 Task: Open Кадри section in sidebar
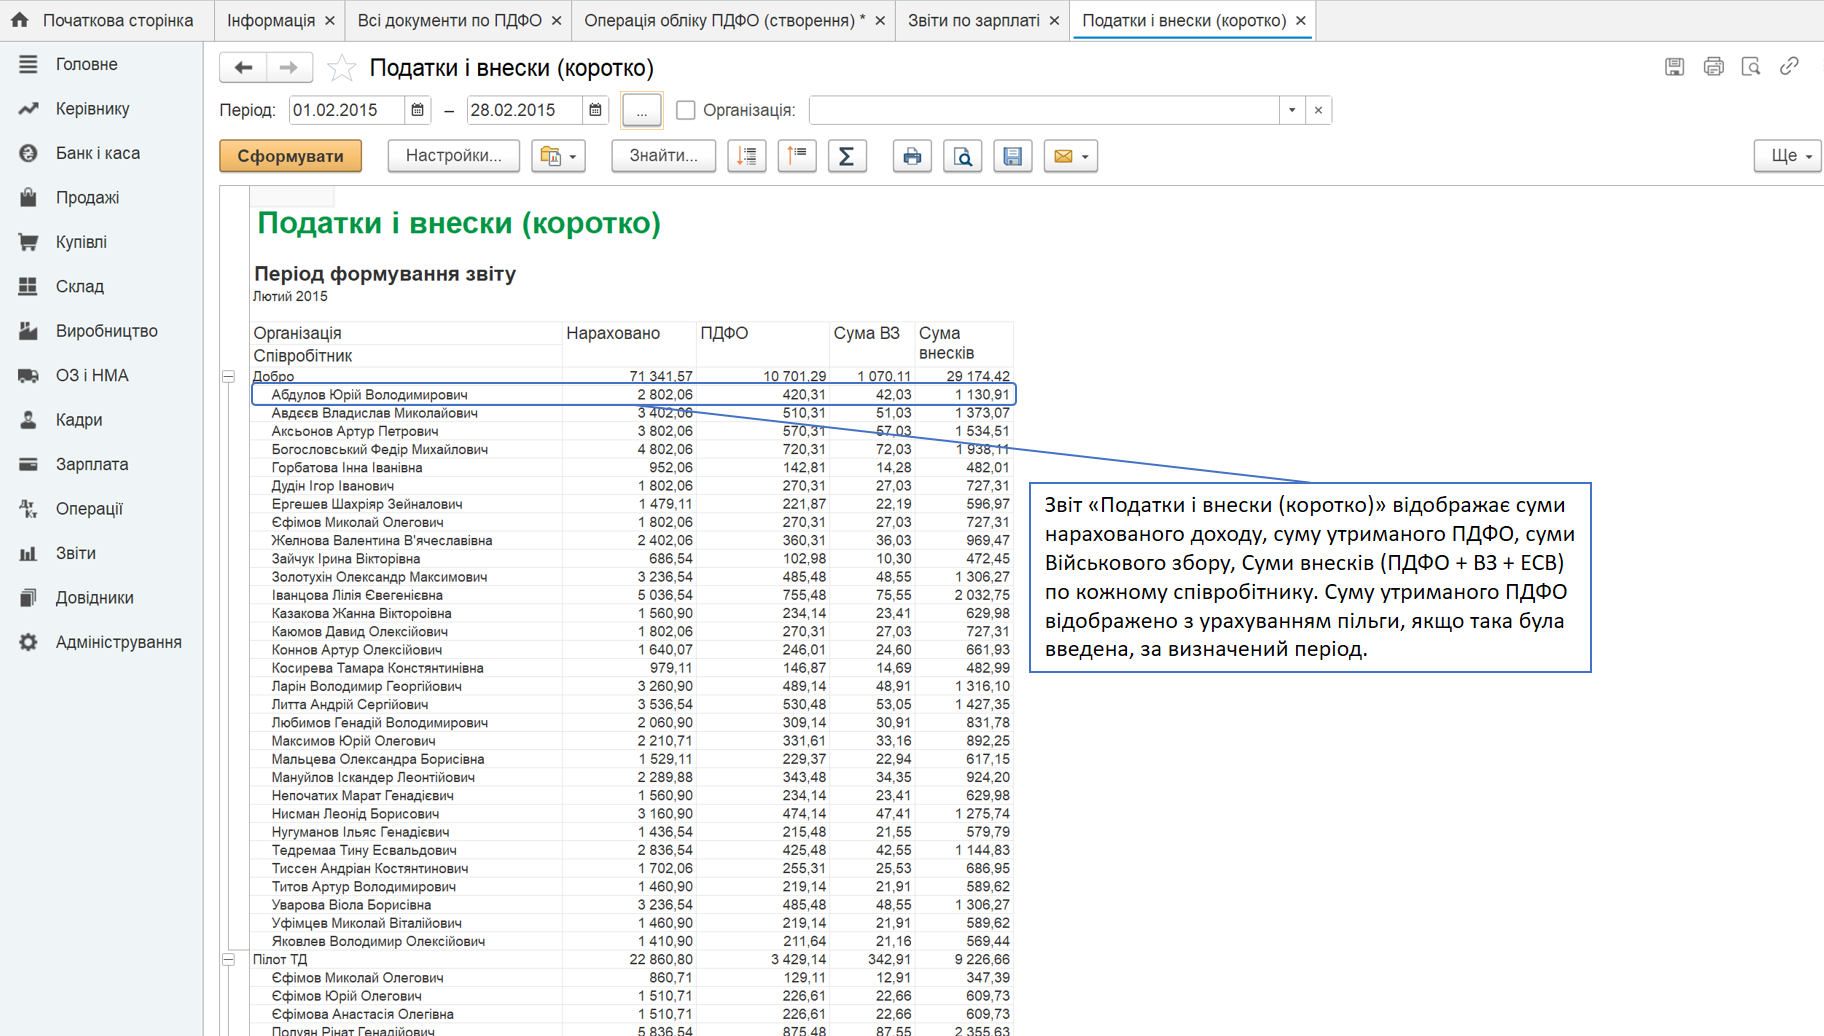pos(101,420)
